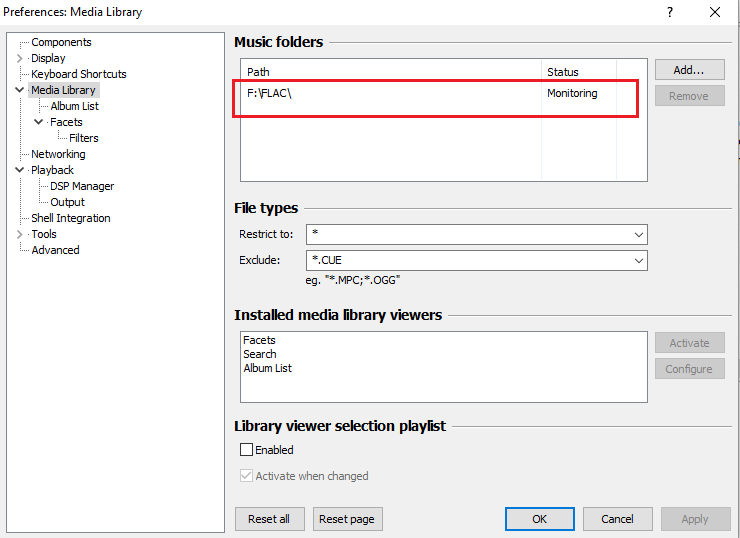740x538 pixels.
Task: Select the F:\FLAC\ music folder row
Action: tap(390, 93)
